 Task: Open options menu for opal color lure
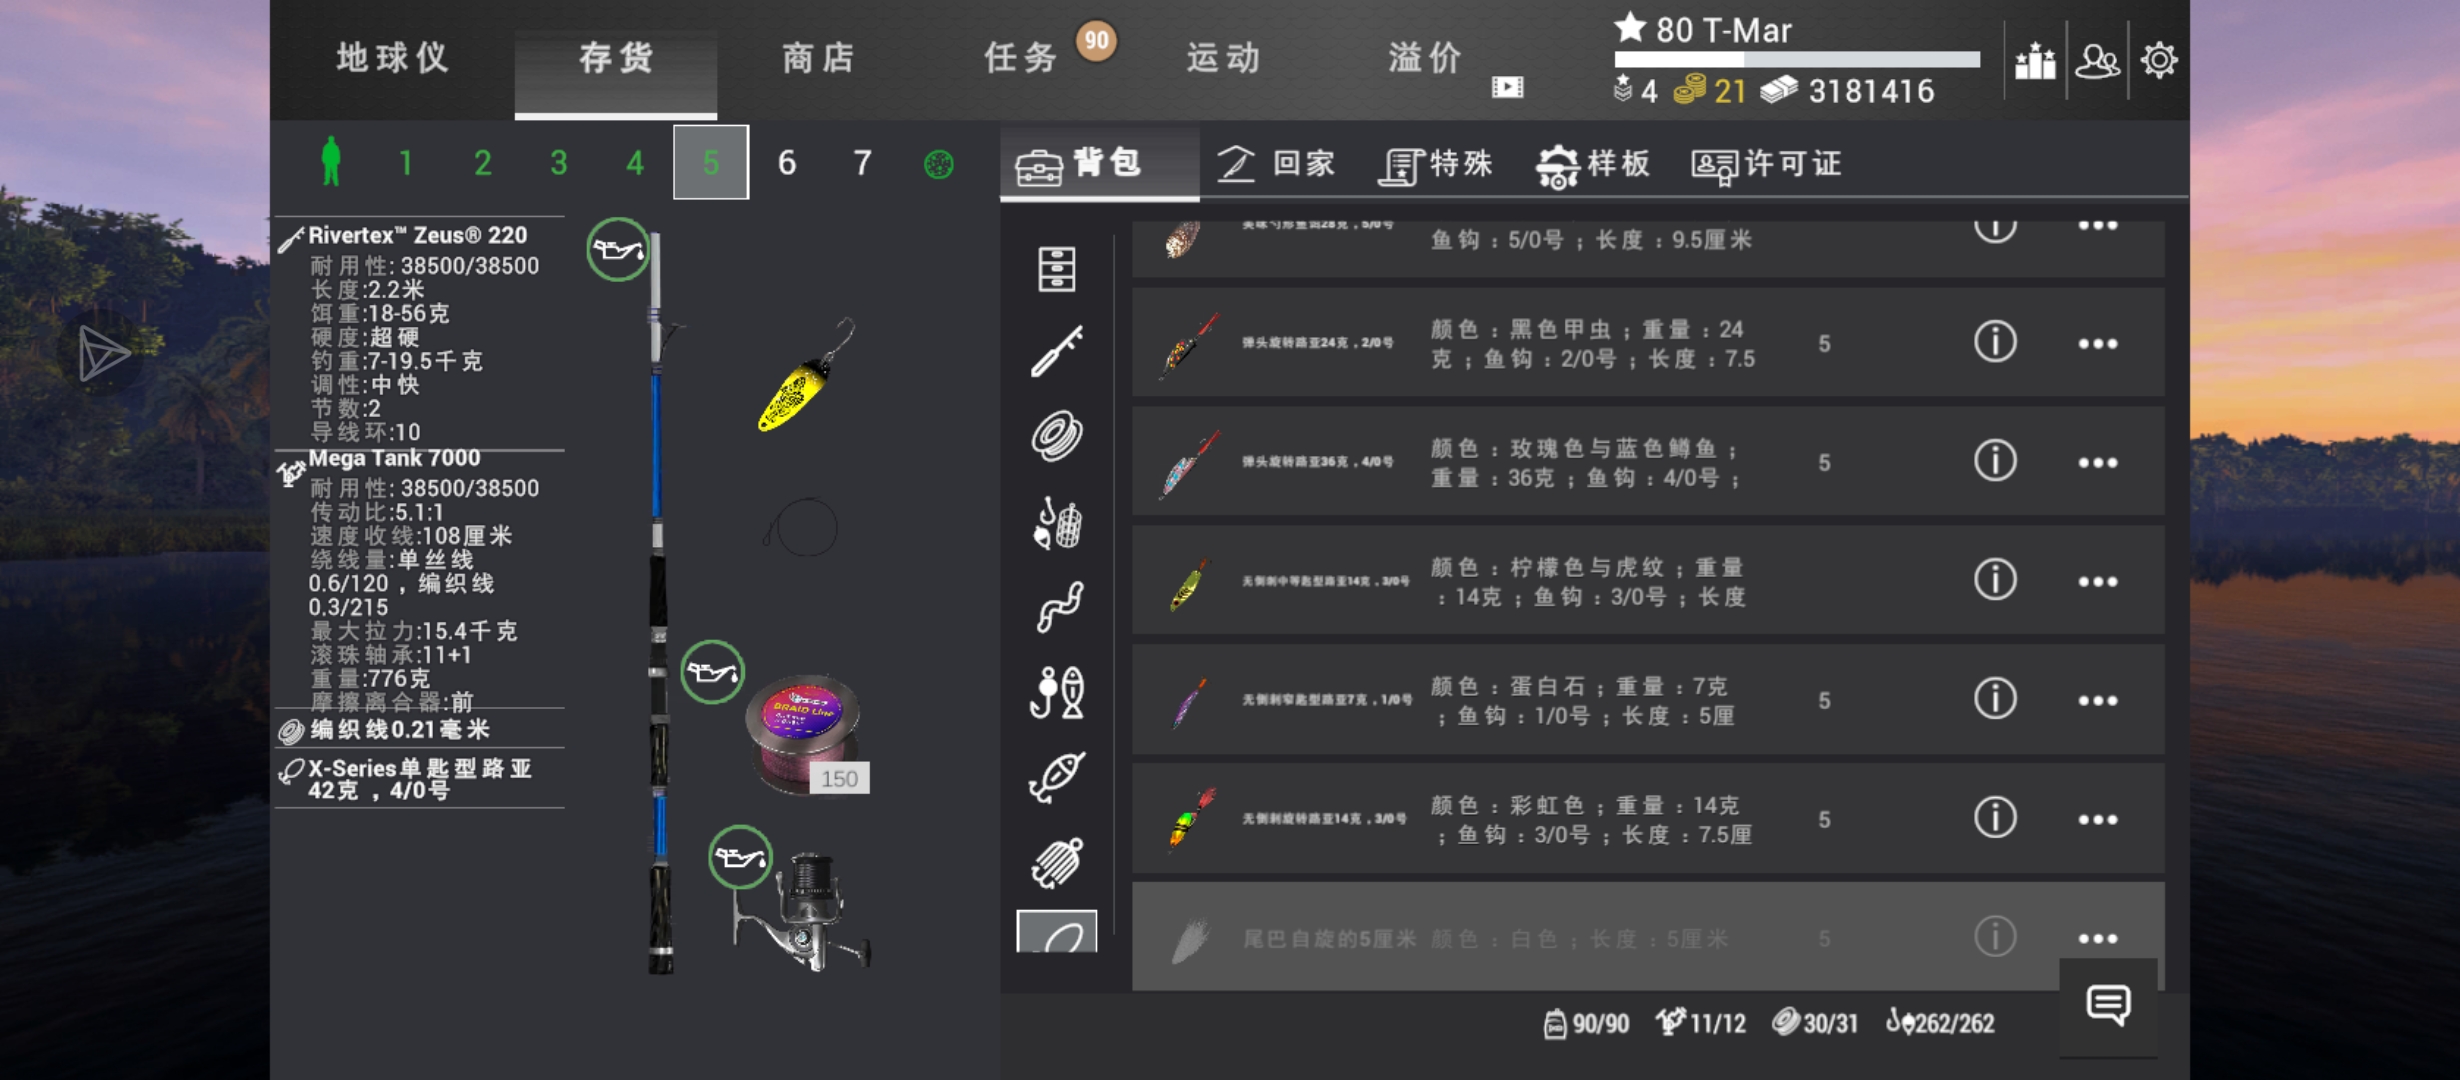click(2097, 701)
